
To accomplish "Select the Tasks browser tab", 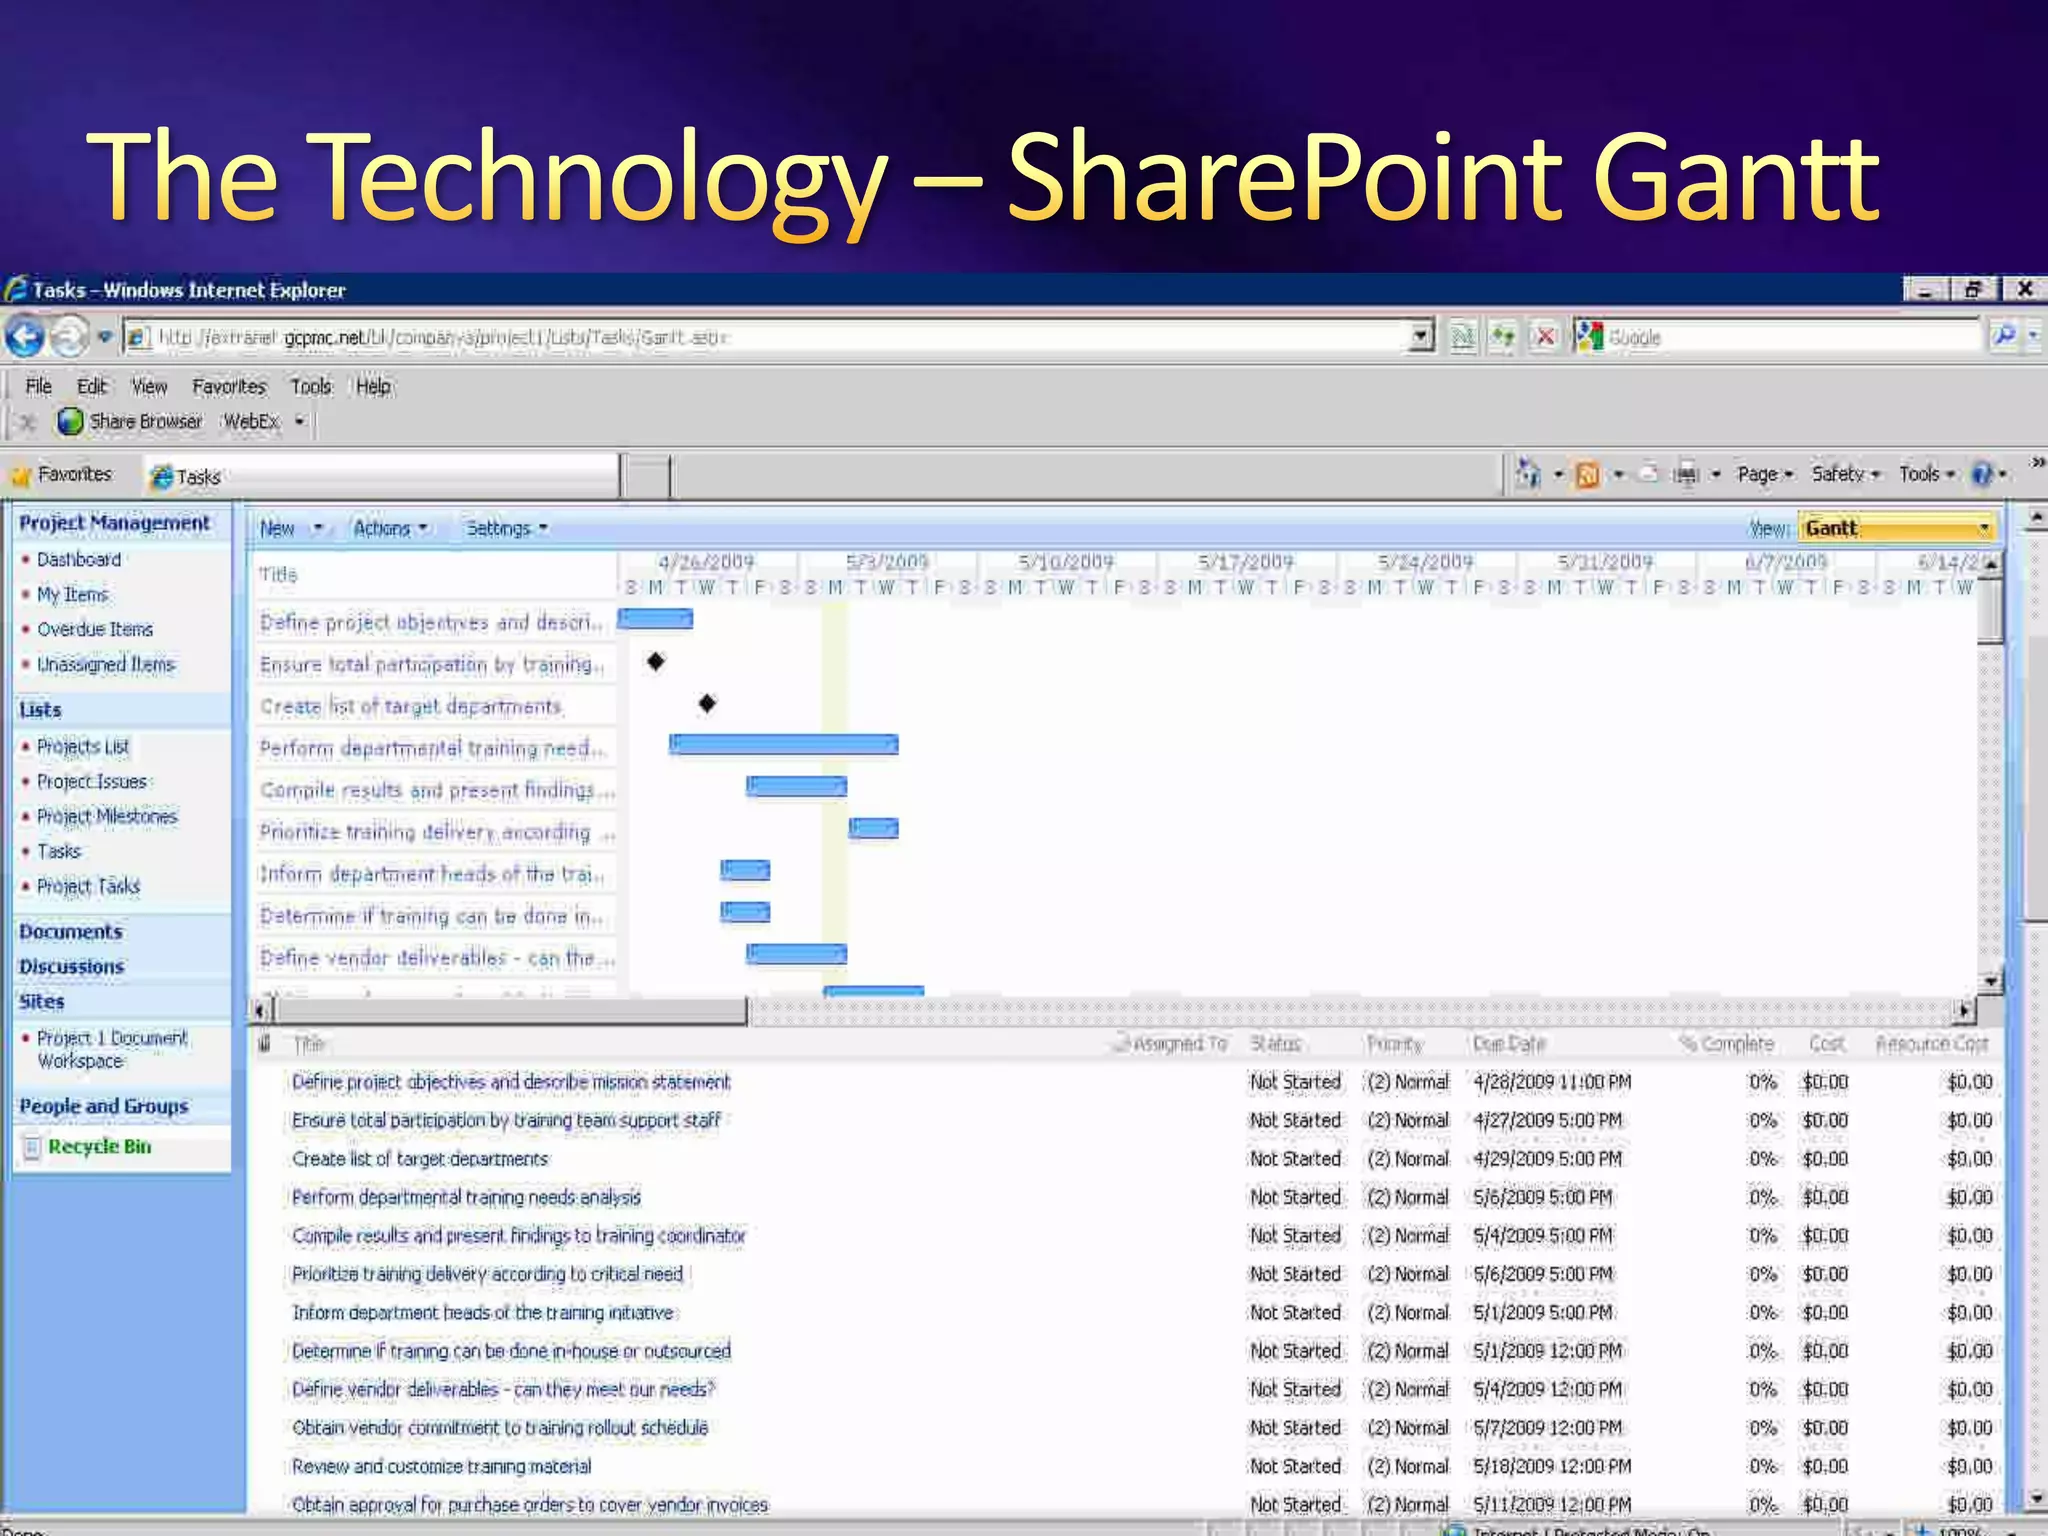I will (x=381, y=477).
